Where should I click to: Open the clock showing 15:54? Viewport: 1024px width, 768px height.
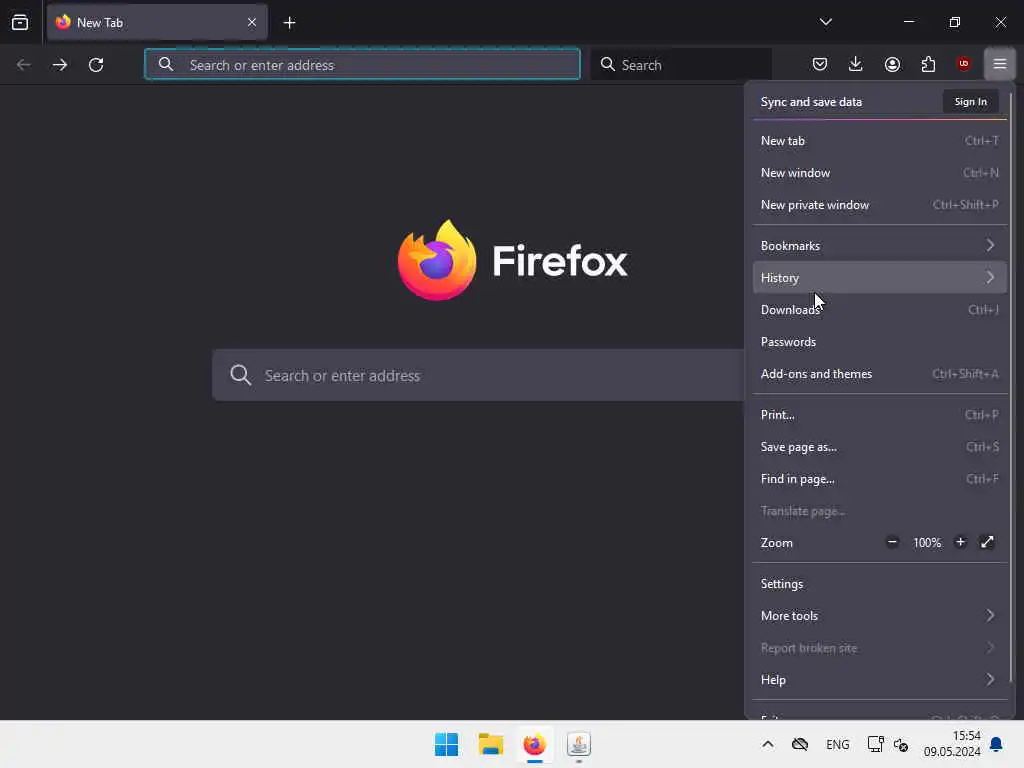coord(952,744)
